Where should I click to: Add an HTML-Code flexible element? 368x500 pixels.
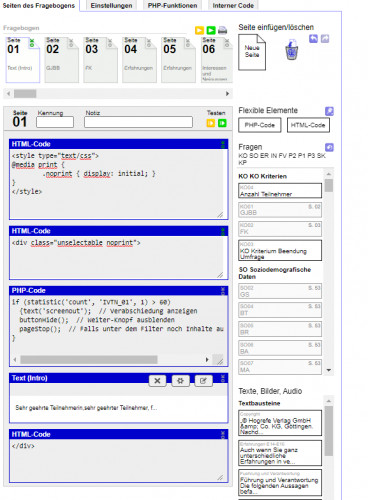coord(308,125)
